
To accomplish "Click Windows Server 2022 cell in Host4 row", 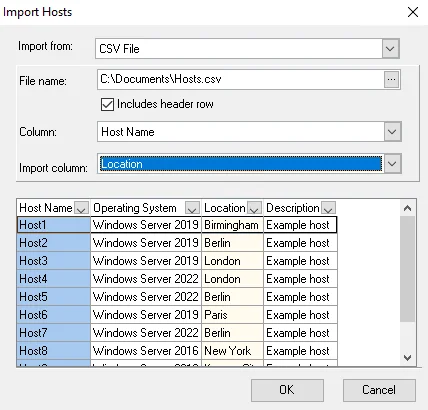I will coord(146,279).
